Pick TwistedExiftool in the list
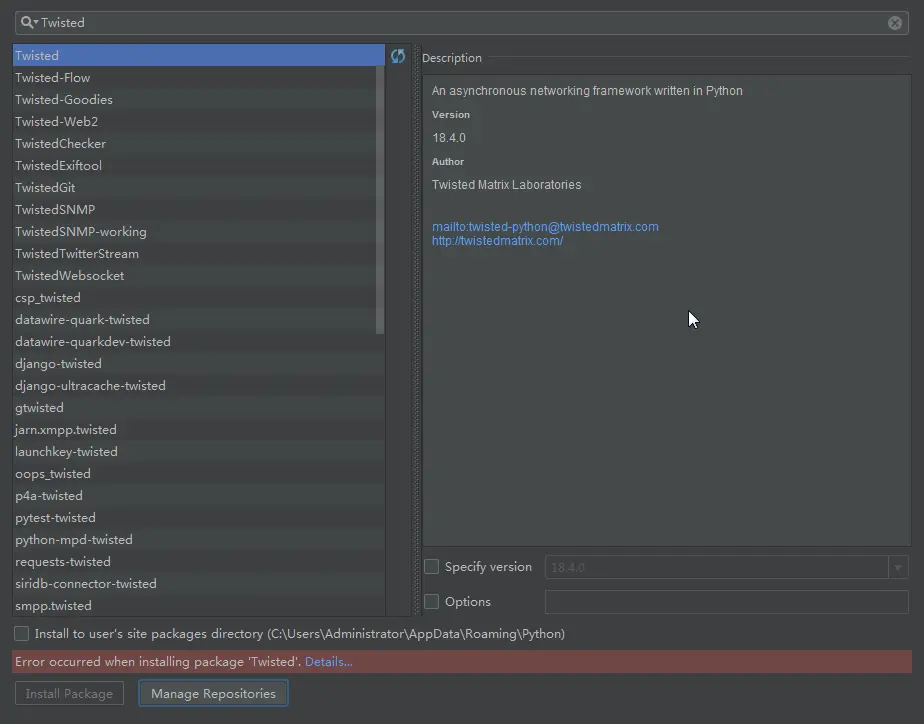The image size is (924, 724). point(199,166)
